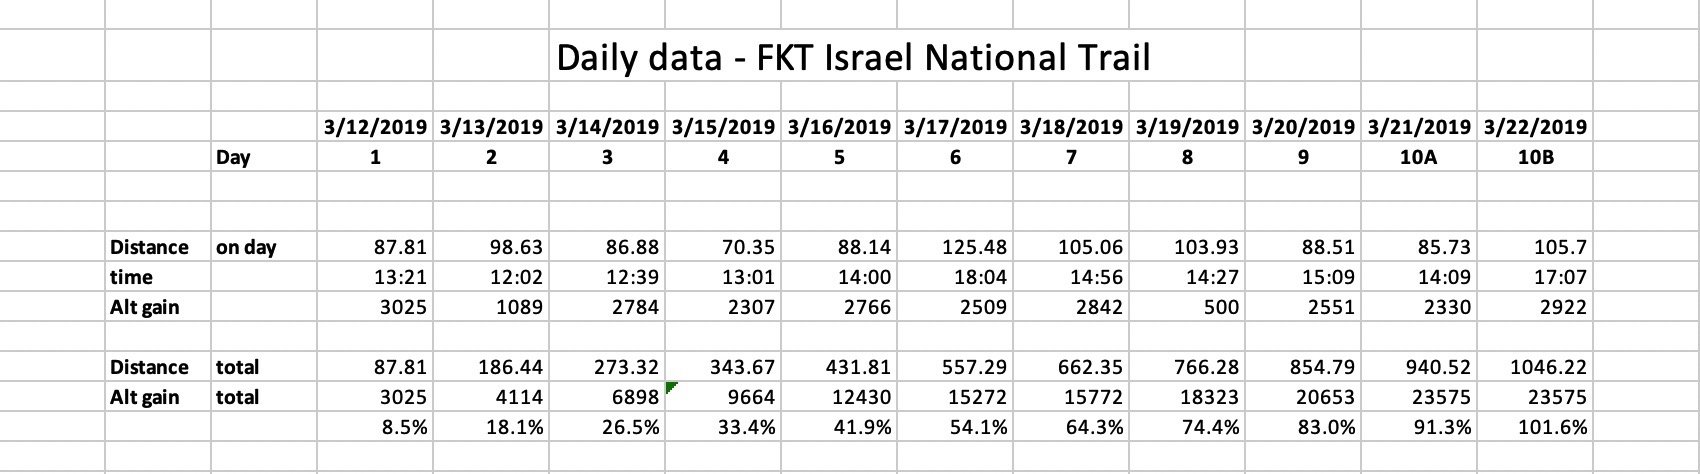1700x474 pixels.
Task: Select the title 'Daily data - FKT Israel National Trail'
Action: coord(852,58)
